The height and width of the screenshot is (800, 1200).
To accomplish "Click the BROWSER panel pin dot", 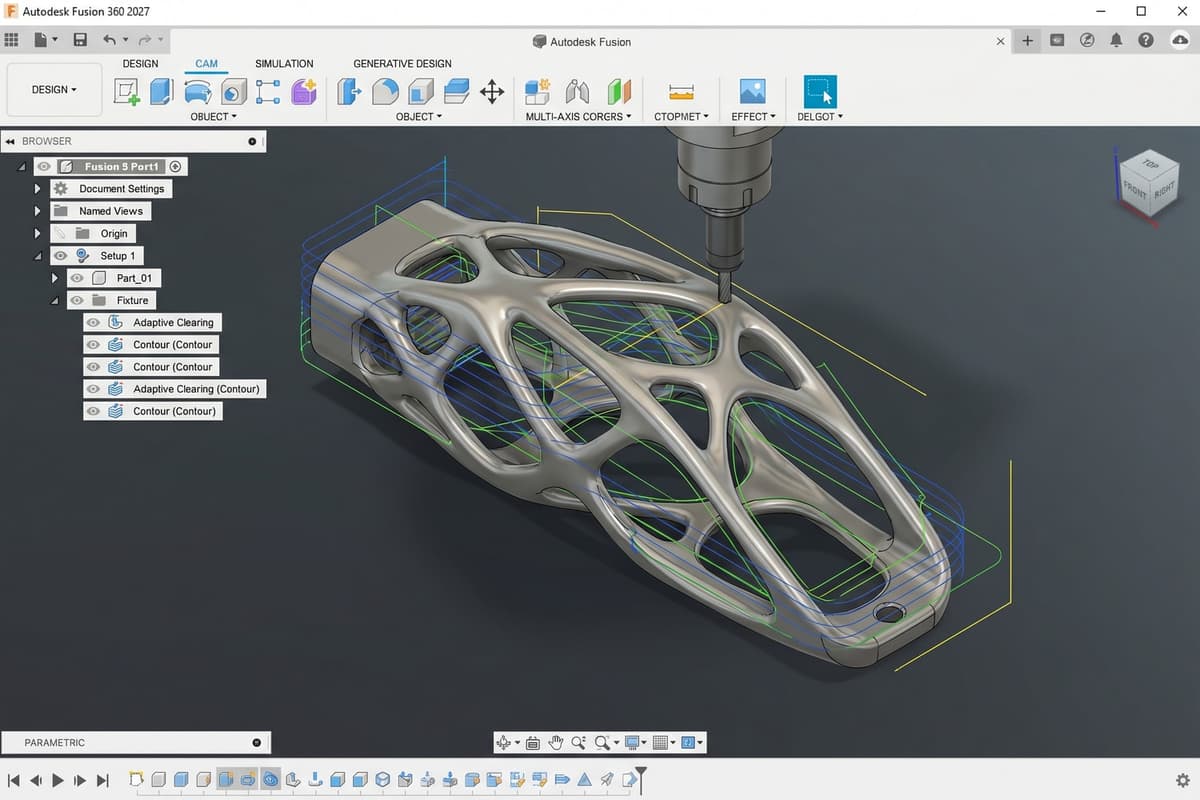I will coord(252,142).
